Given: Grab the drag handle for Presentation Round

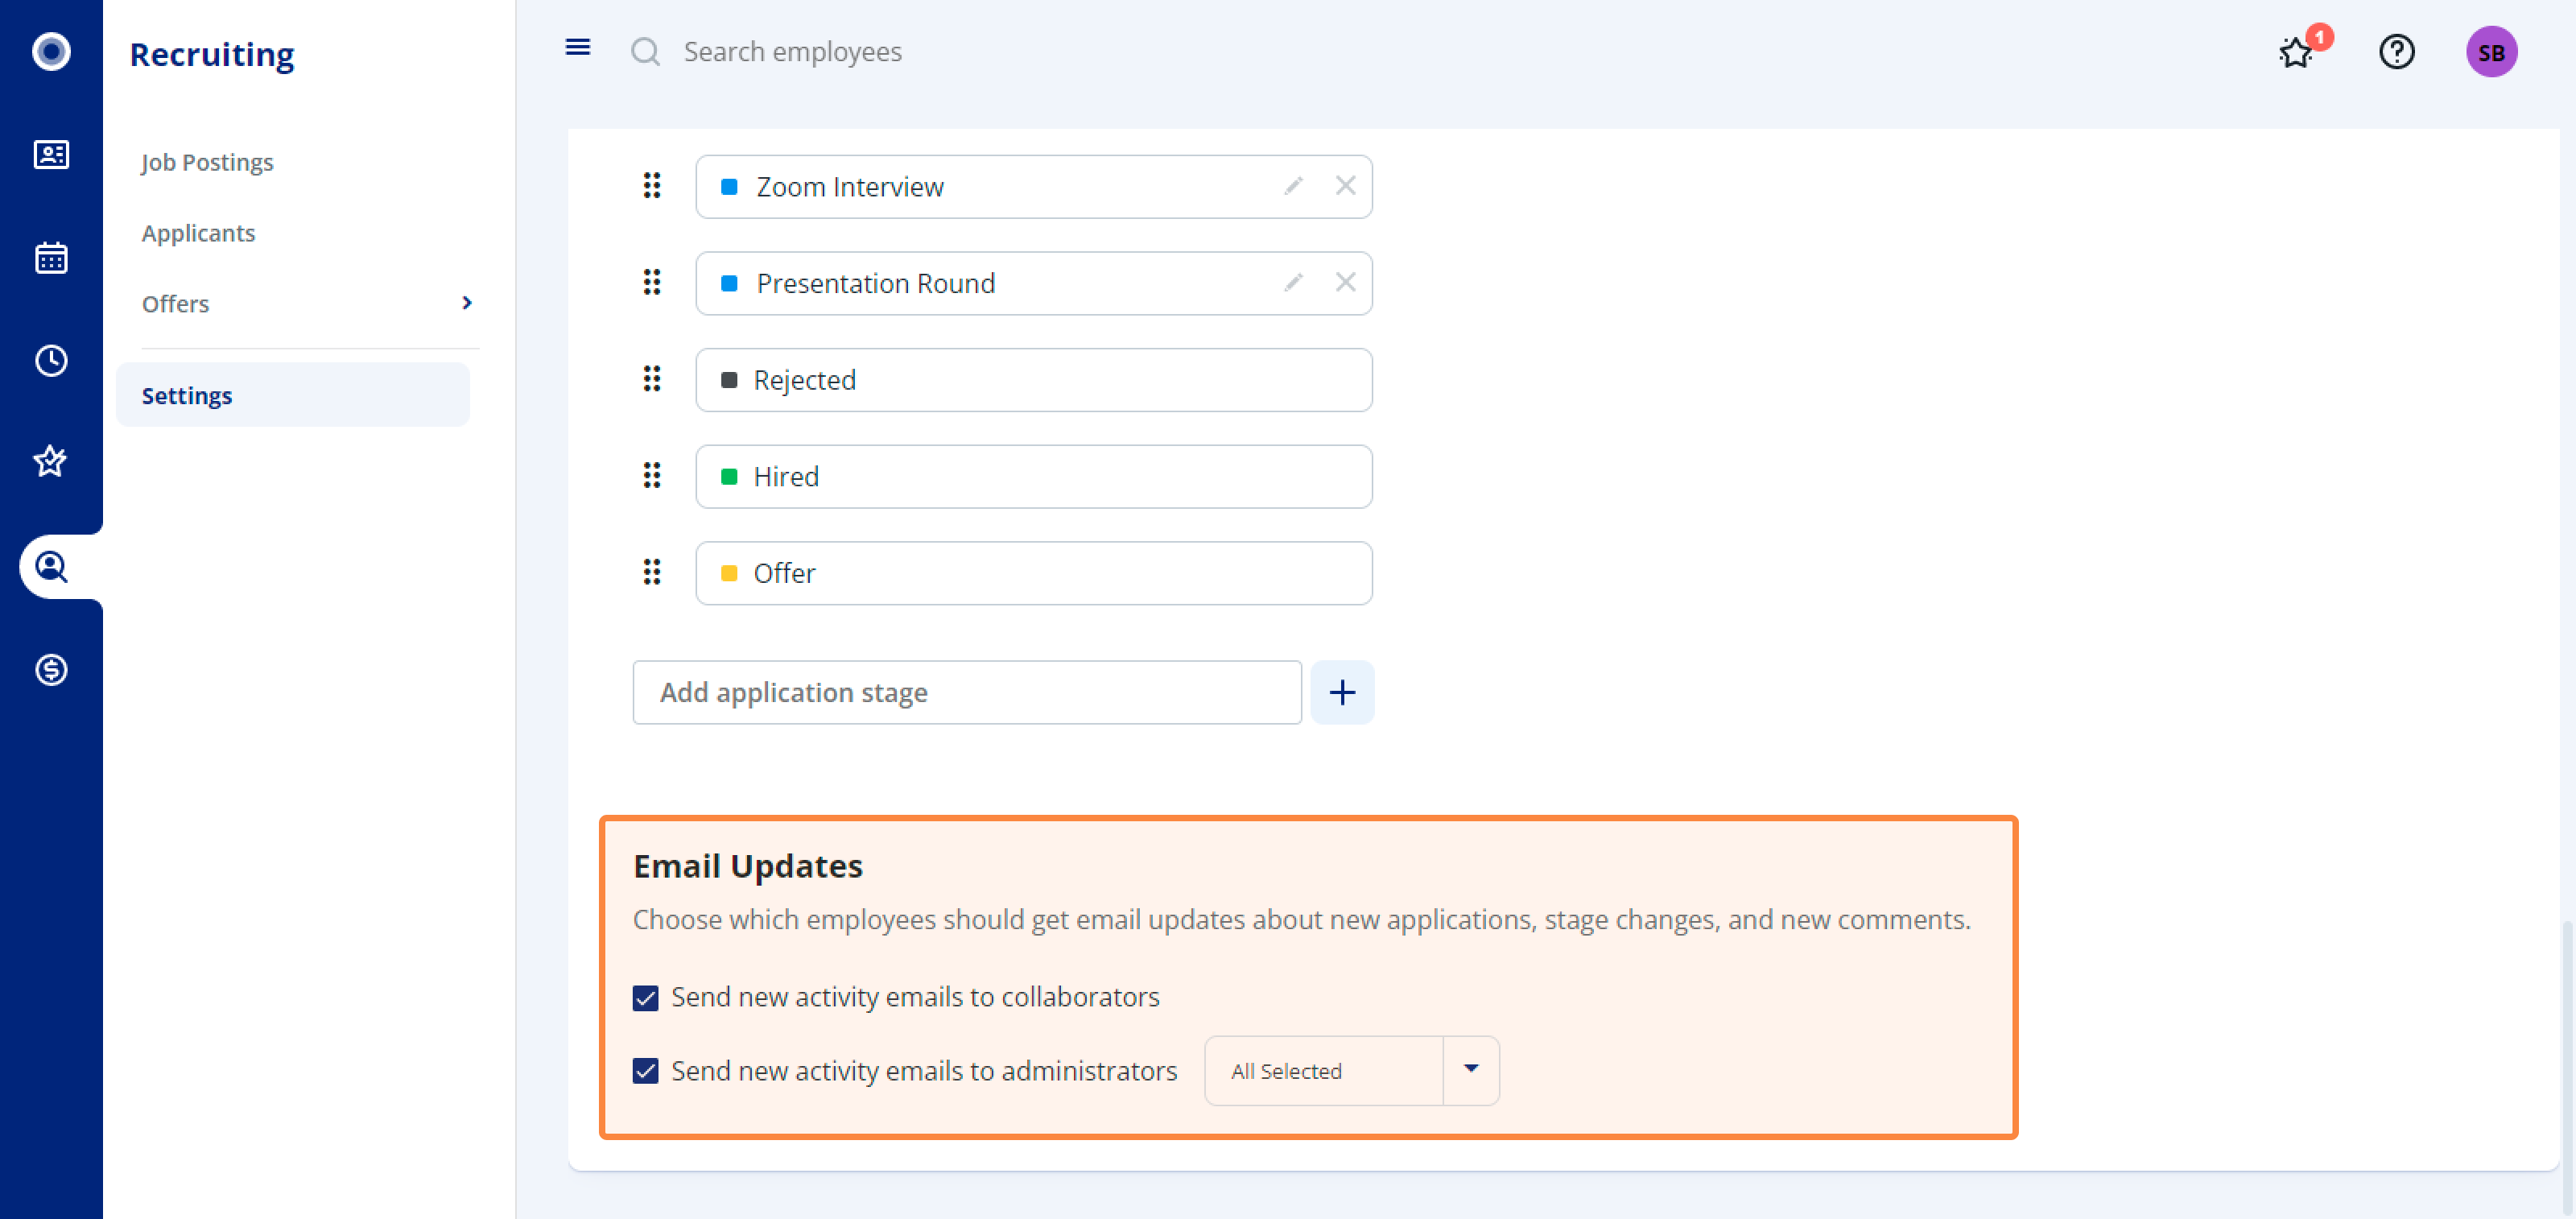Looking at the screenshot, I should tap(652, 282).
